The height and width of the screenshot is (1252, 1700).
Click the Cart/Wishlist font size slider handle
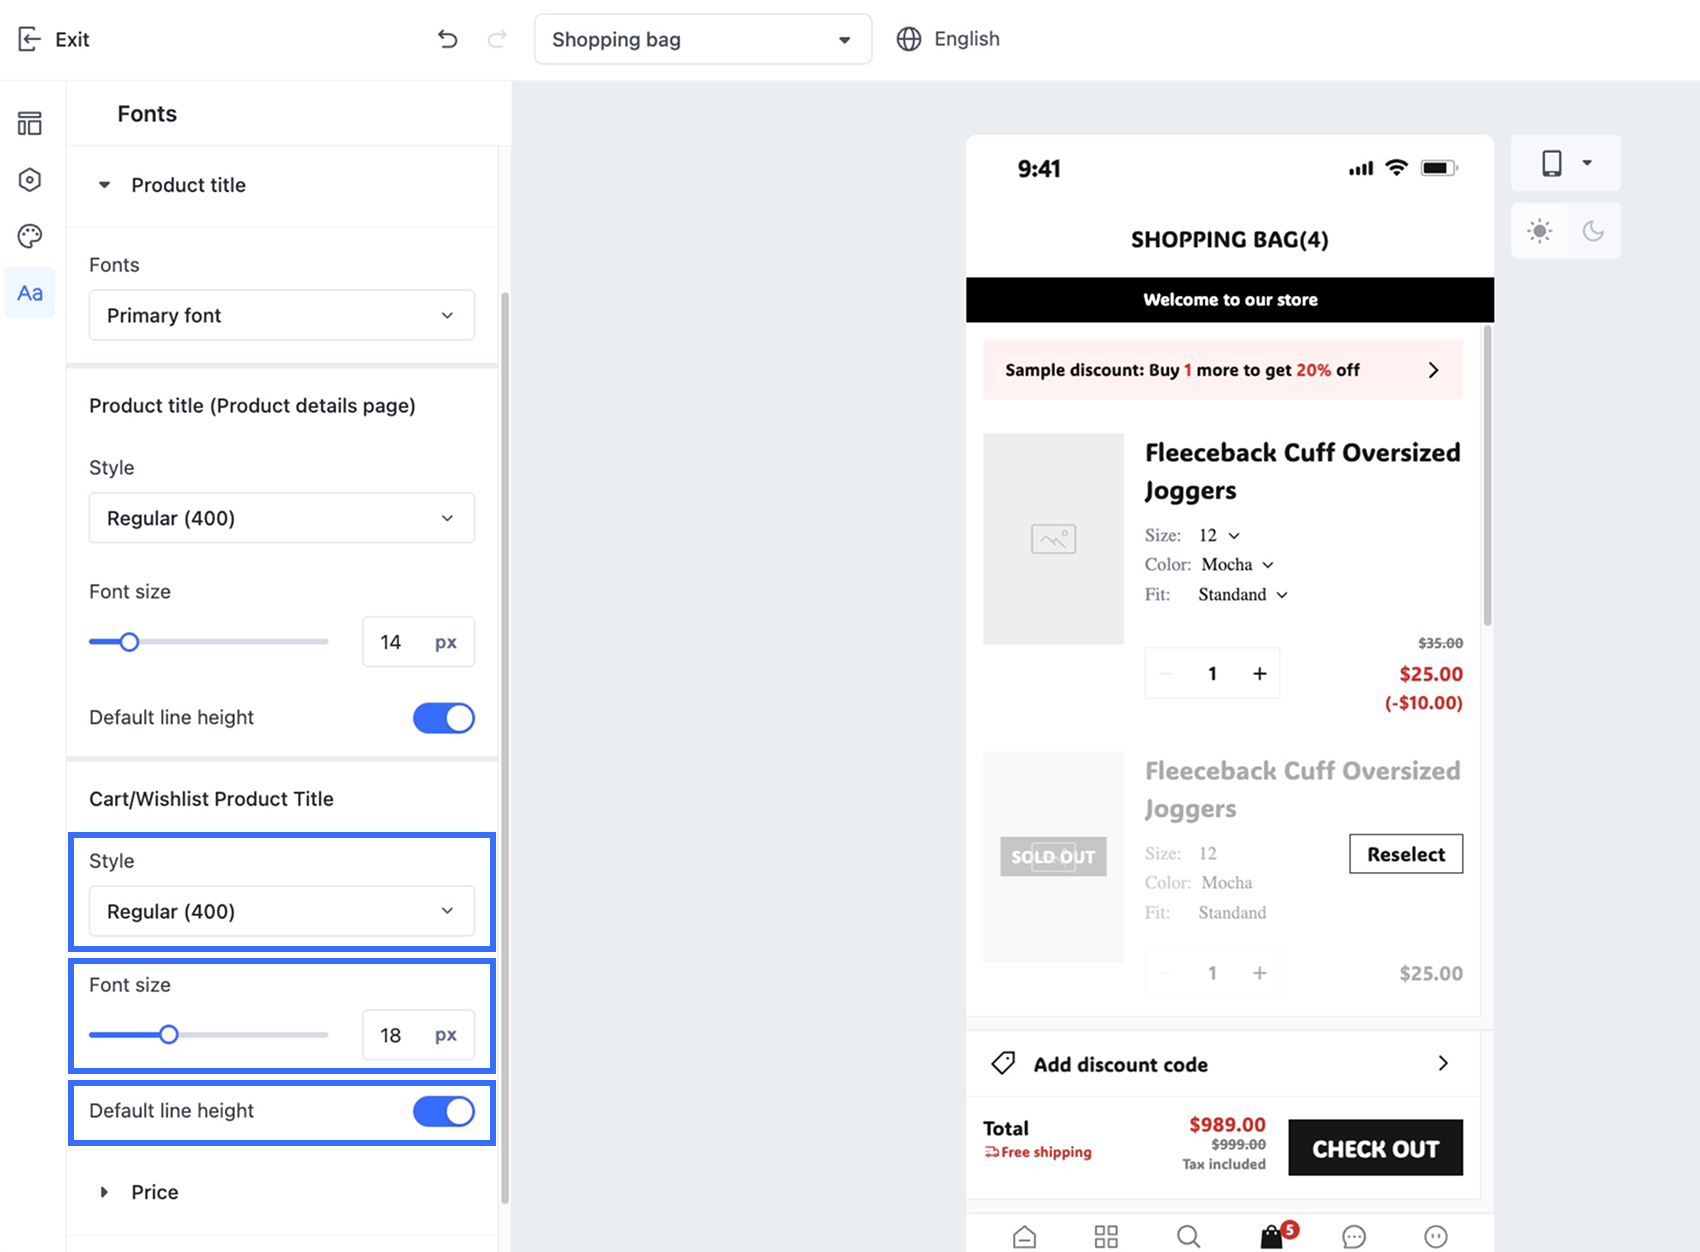169,1034
